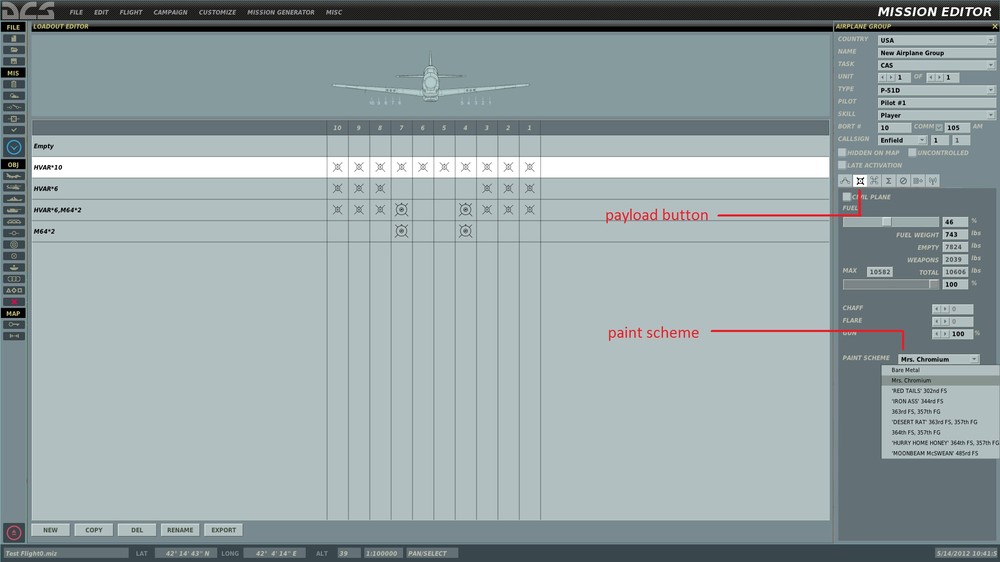Click the group Name input field
1000x562 pixels.
pyautogui.click(x=936, y=53)
